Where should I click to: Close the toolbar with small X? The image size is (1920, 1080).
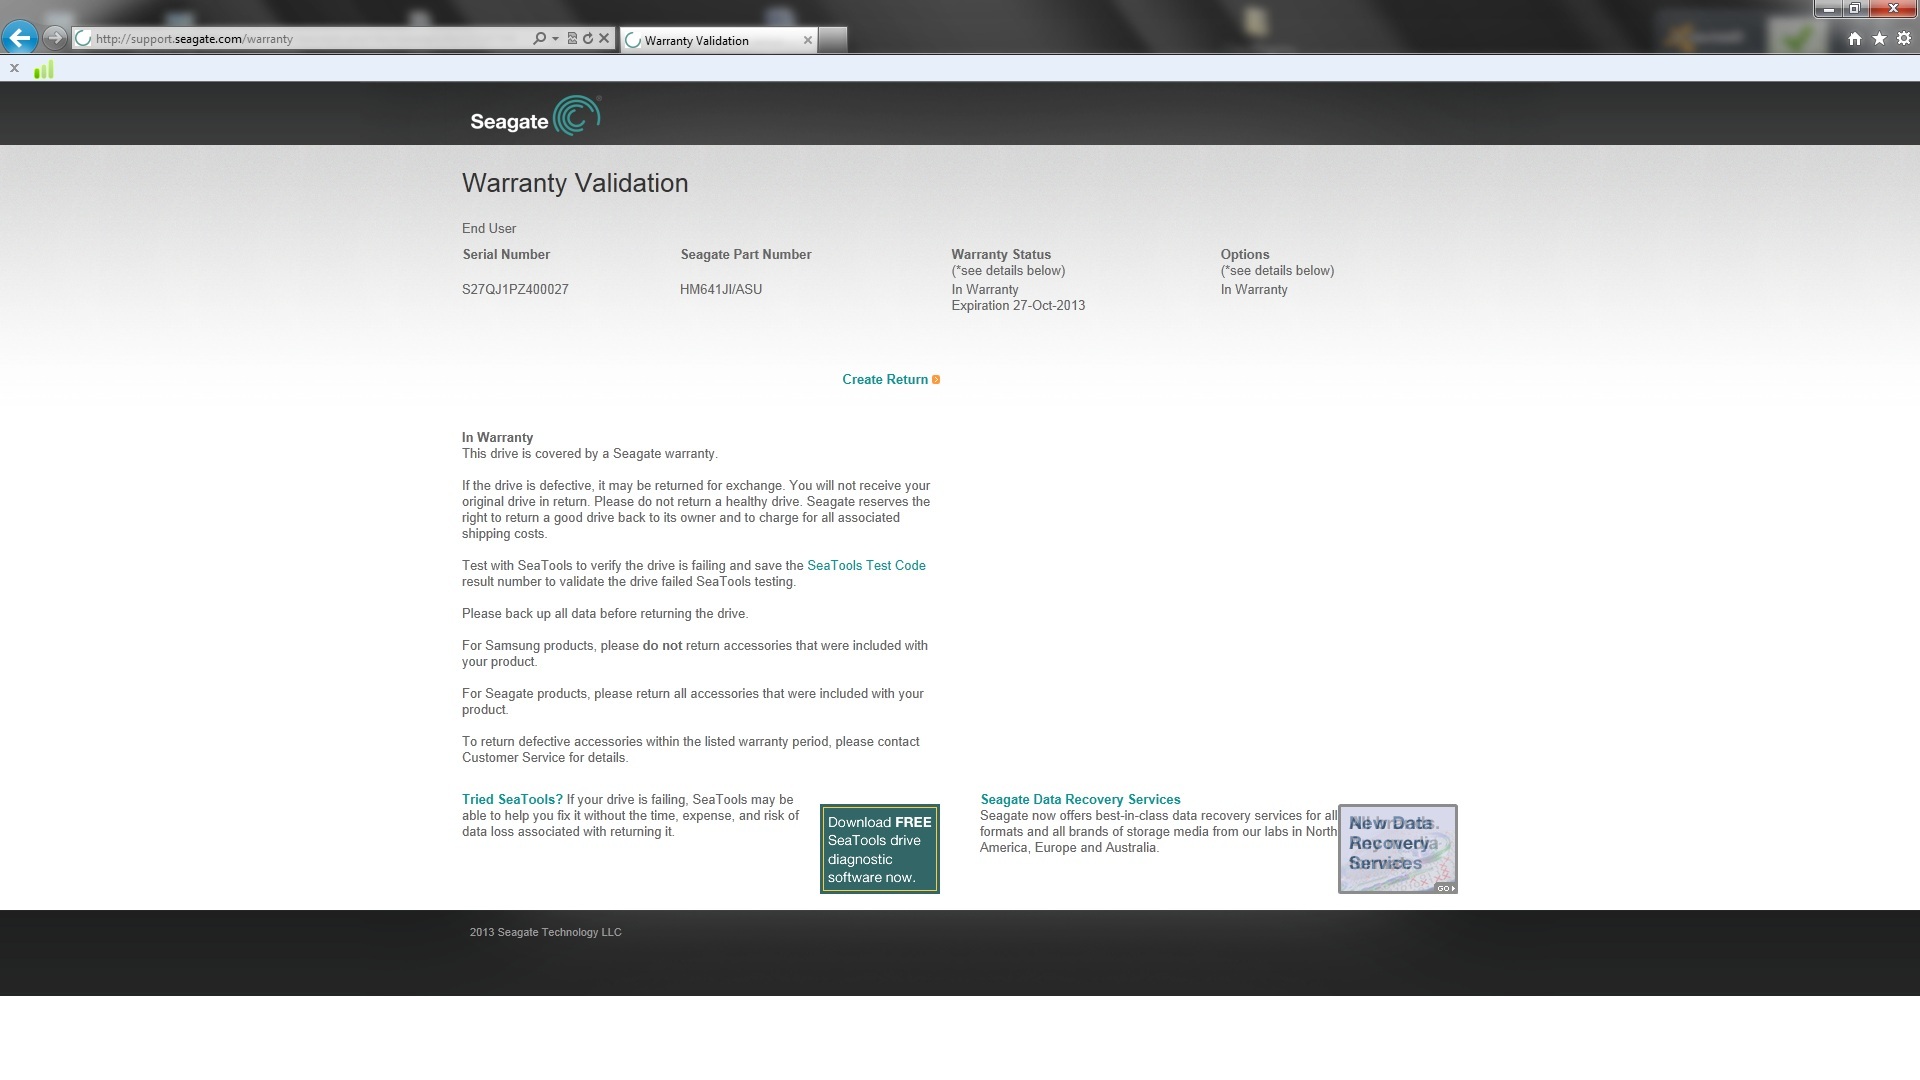tap(14, 68)
